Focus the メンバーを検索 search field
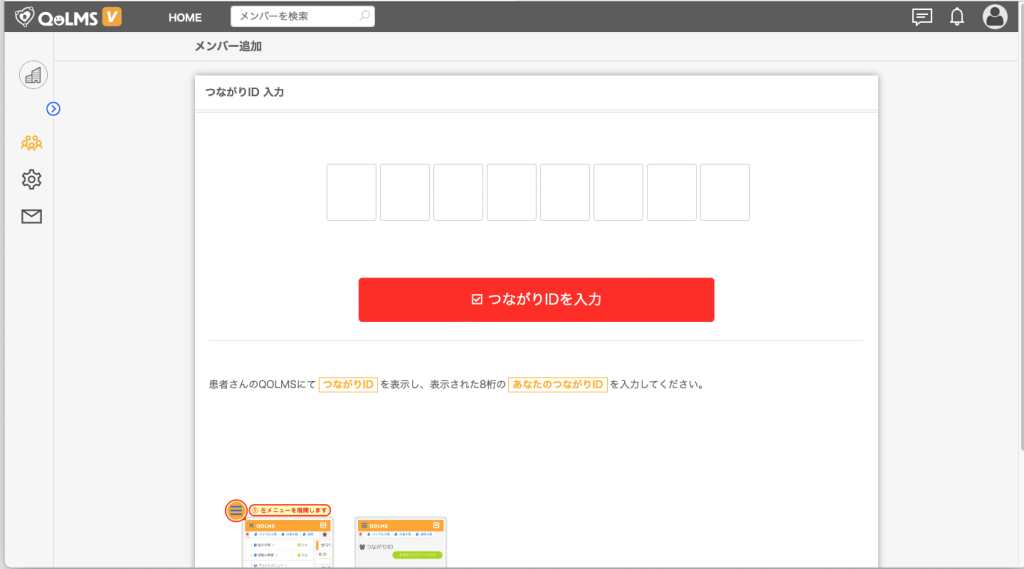 [294, 17]
